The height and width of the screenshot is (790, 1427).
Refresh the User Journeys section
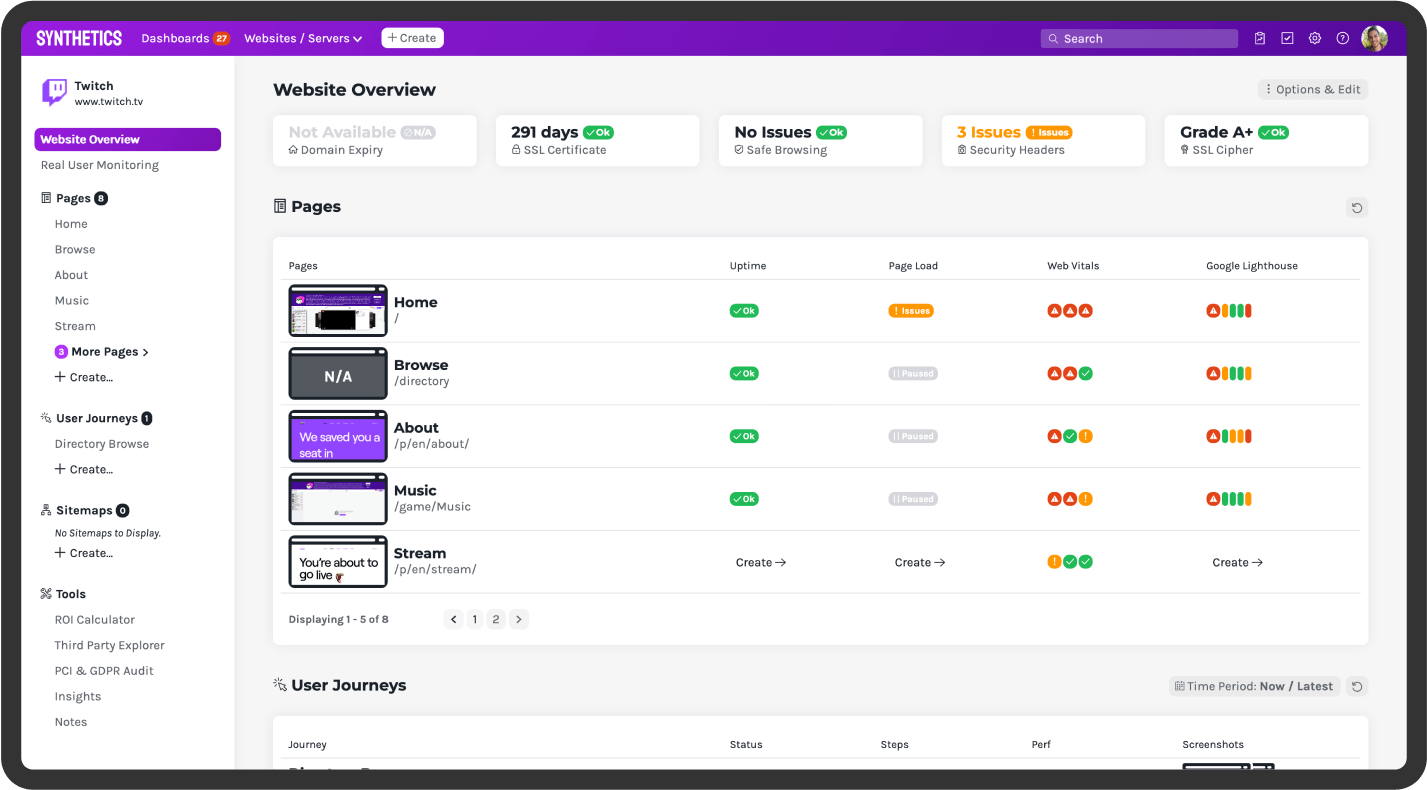pos(1357,686)
